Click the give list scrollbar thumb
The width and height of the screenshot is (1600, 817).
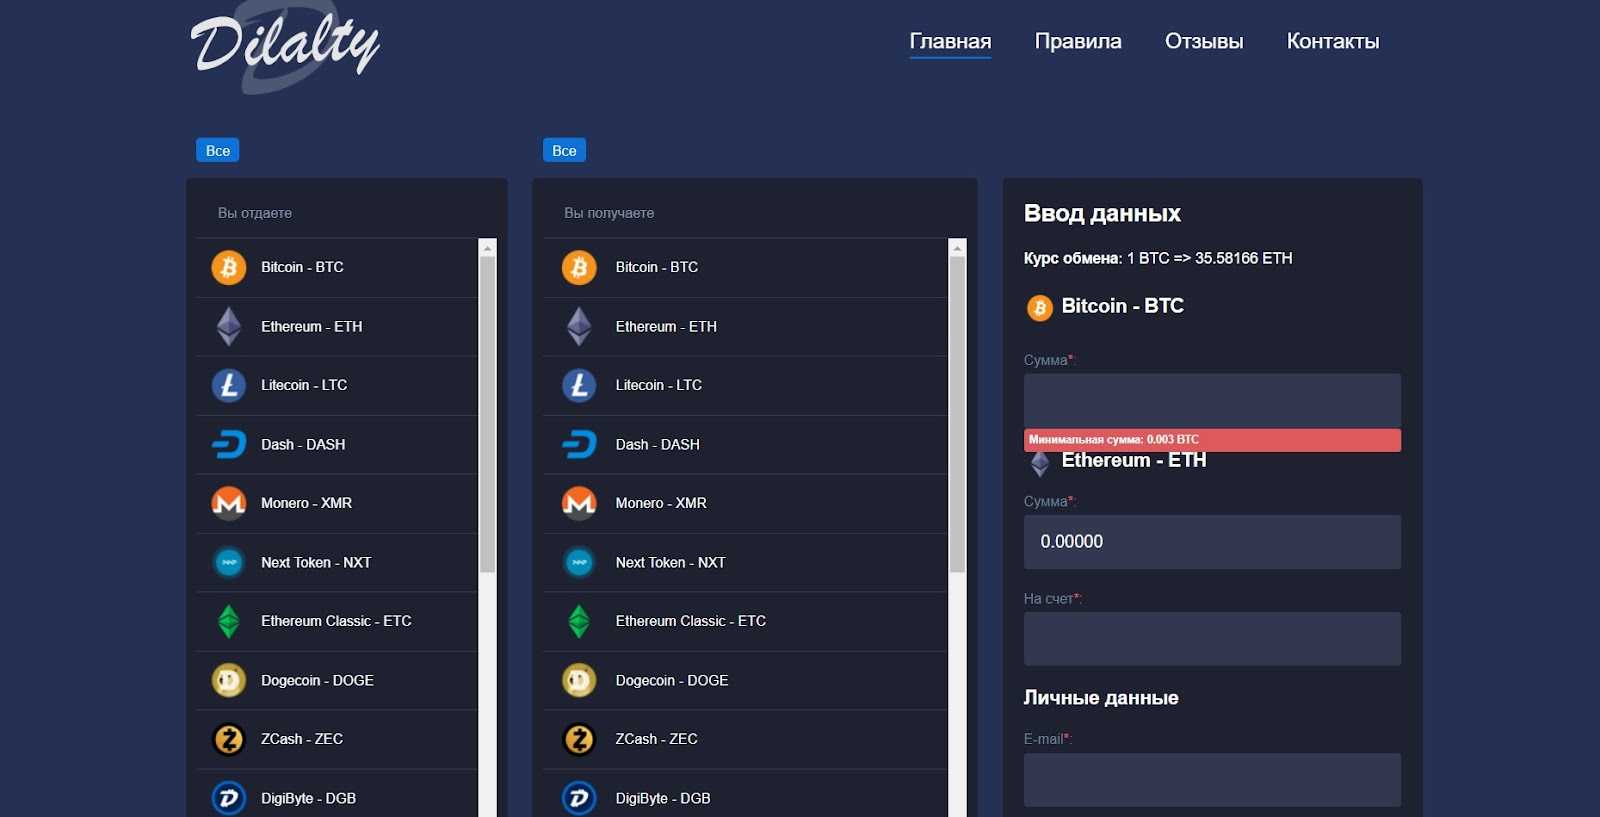click(488, 415)
